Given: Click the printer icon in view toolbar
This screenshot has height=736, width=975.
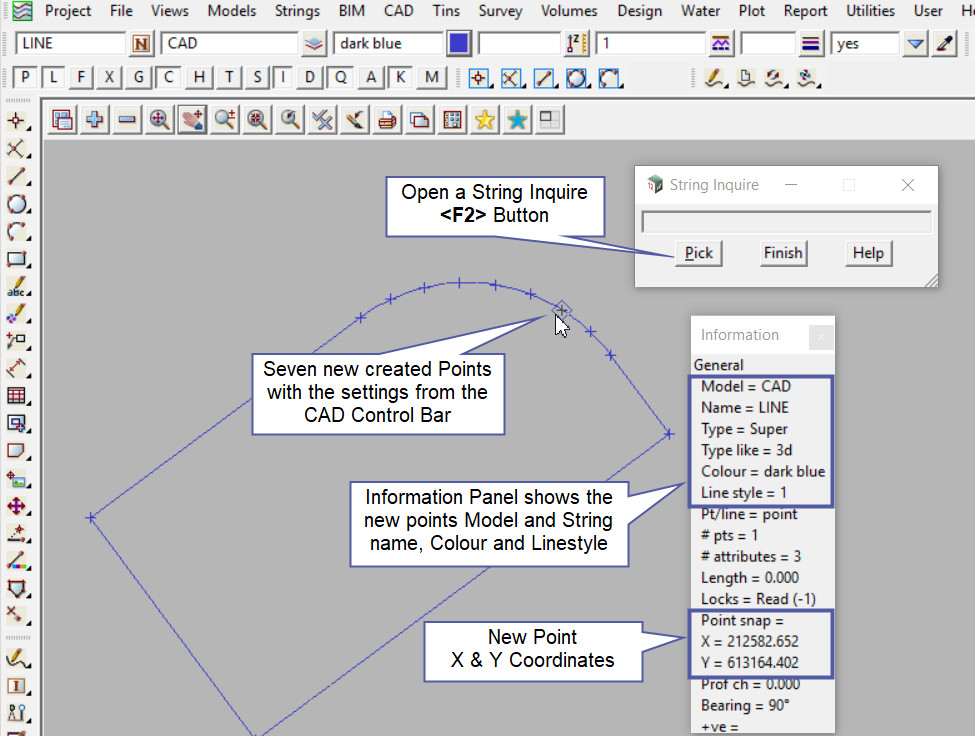Looking at the screenshot, I should 387,120.
